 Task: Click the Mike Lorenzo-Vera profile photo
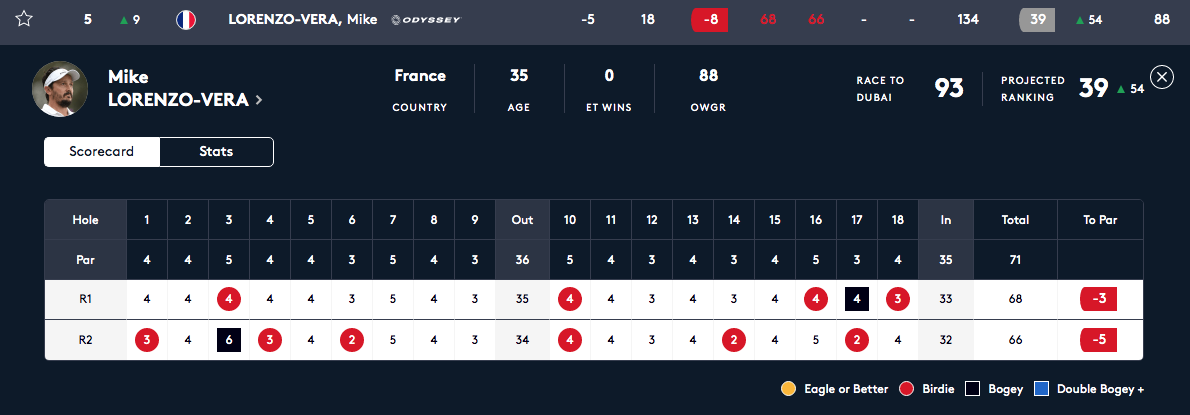click(60, 89)
